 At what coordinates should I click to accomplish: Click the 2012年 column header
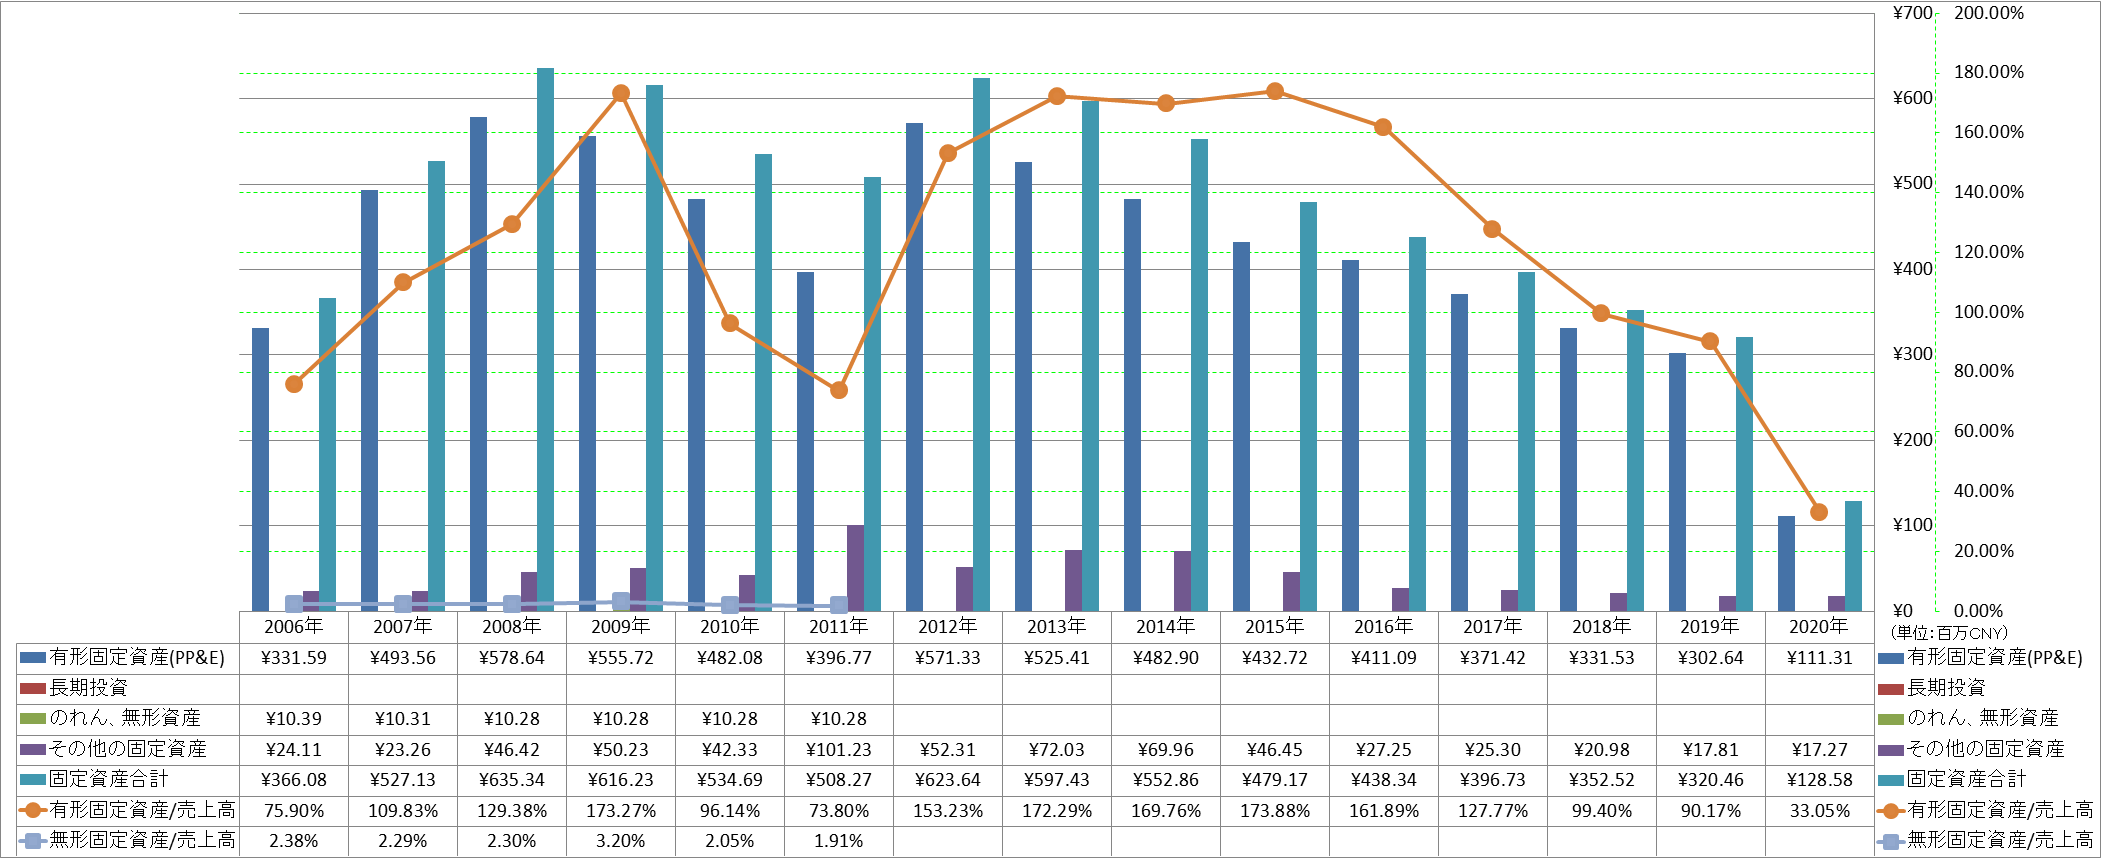948,626
